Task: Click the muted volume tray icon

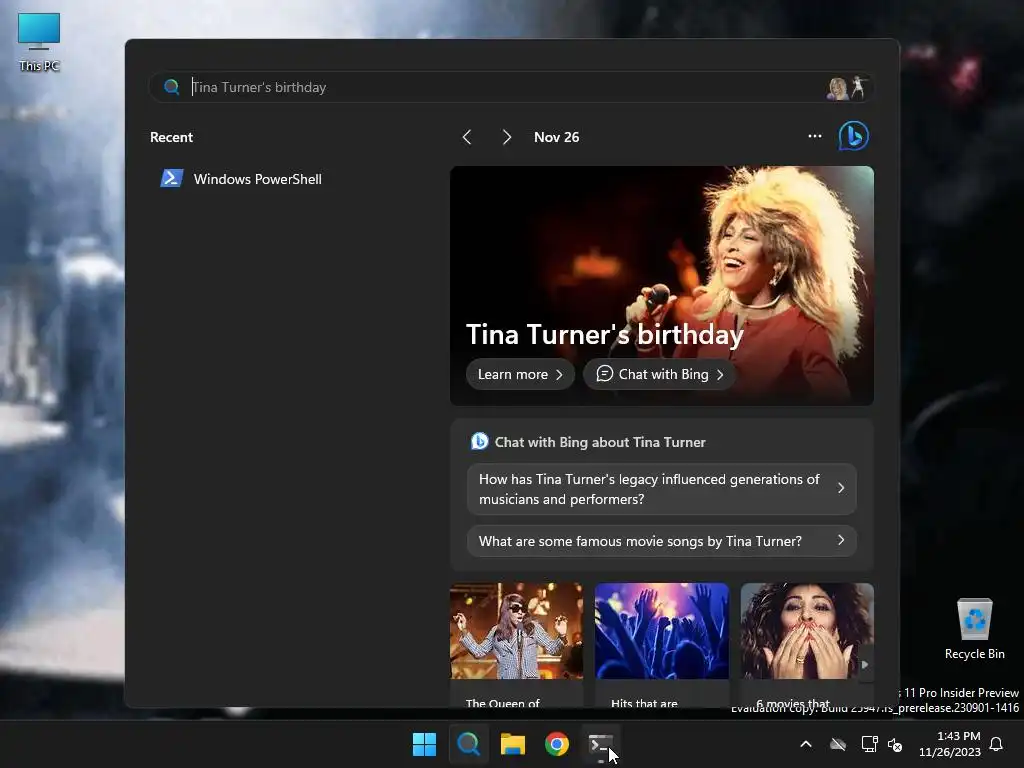Action: [895, 744]
